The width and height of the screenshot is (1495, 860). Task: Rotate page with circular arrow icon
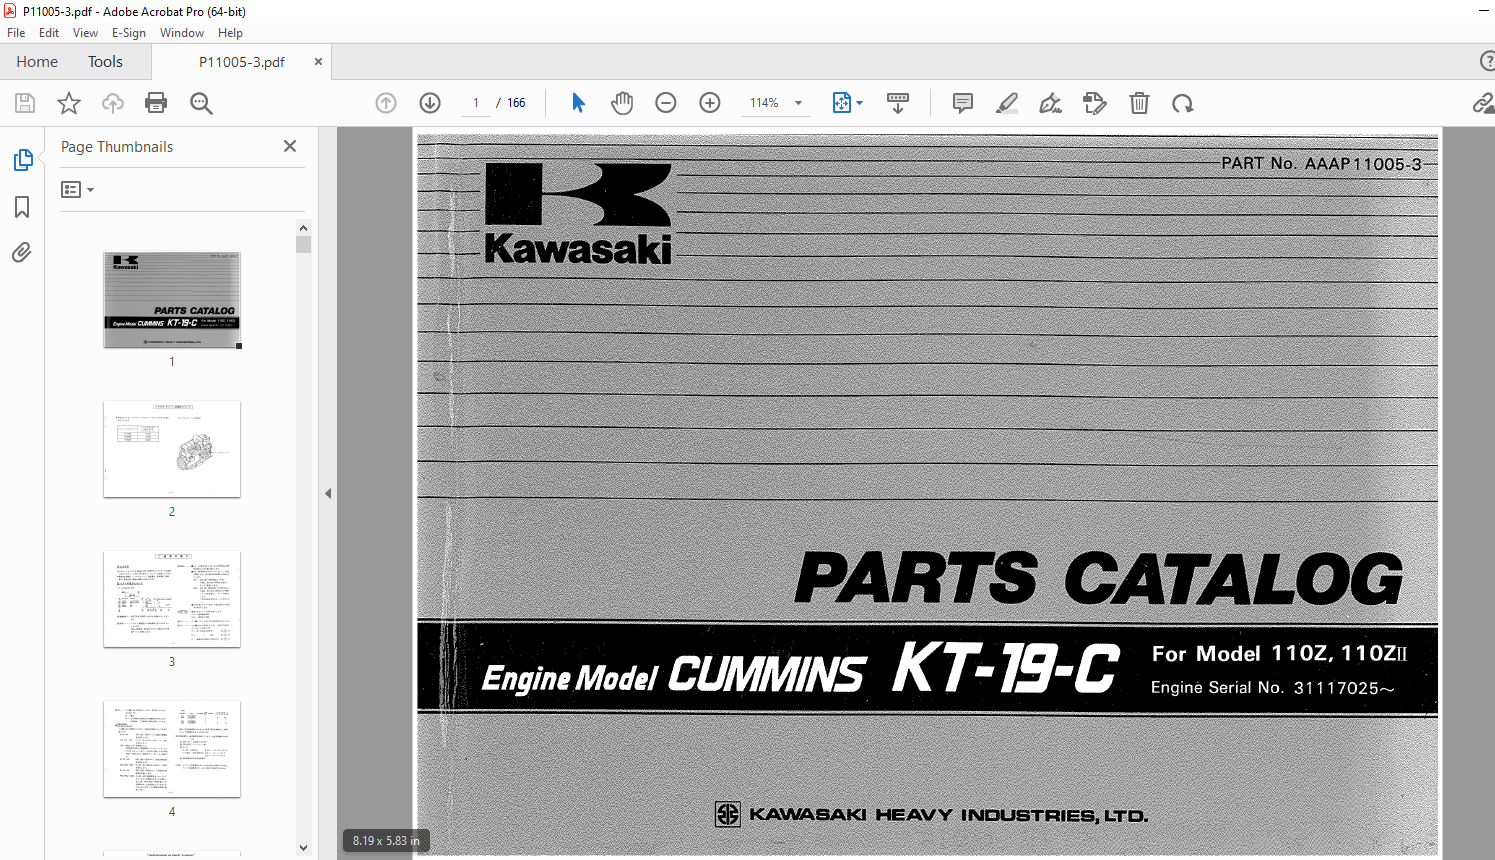click(1183, 103)
